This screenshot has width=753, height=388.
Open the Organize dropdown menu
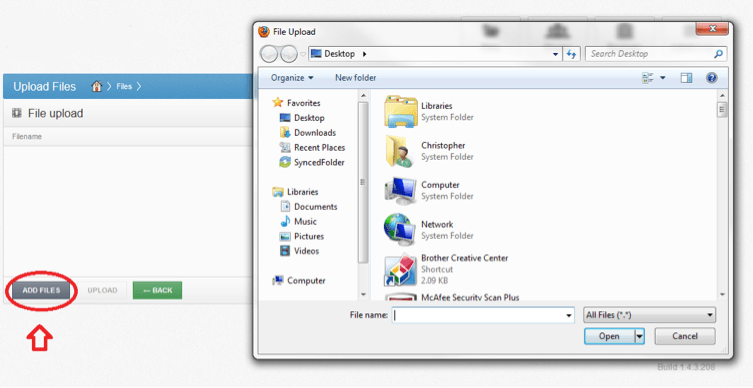pos(292,78)
